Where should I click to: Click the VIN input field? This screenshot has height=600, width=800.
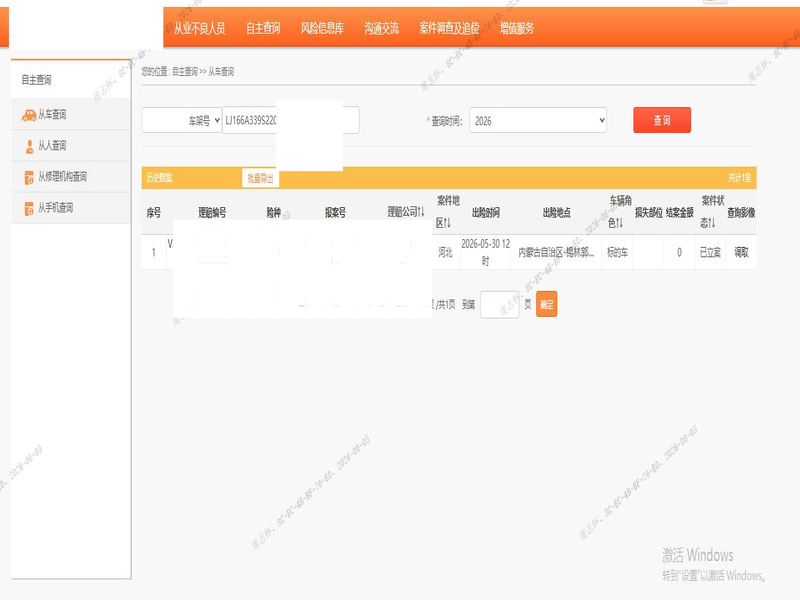point(291,120)
